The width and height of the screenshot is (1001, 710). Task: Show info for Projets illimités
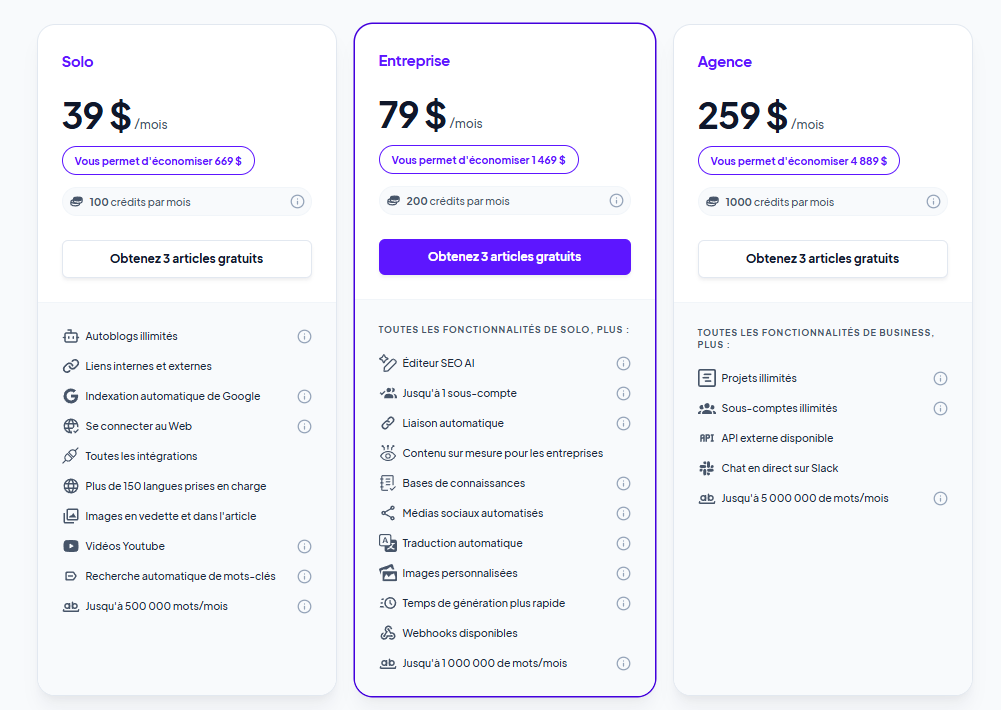[x=940, y=379]
